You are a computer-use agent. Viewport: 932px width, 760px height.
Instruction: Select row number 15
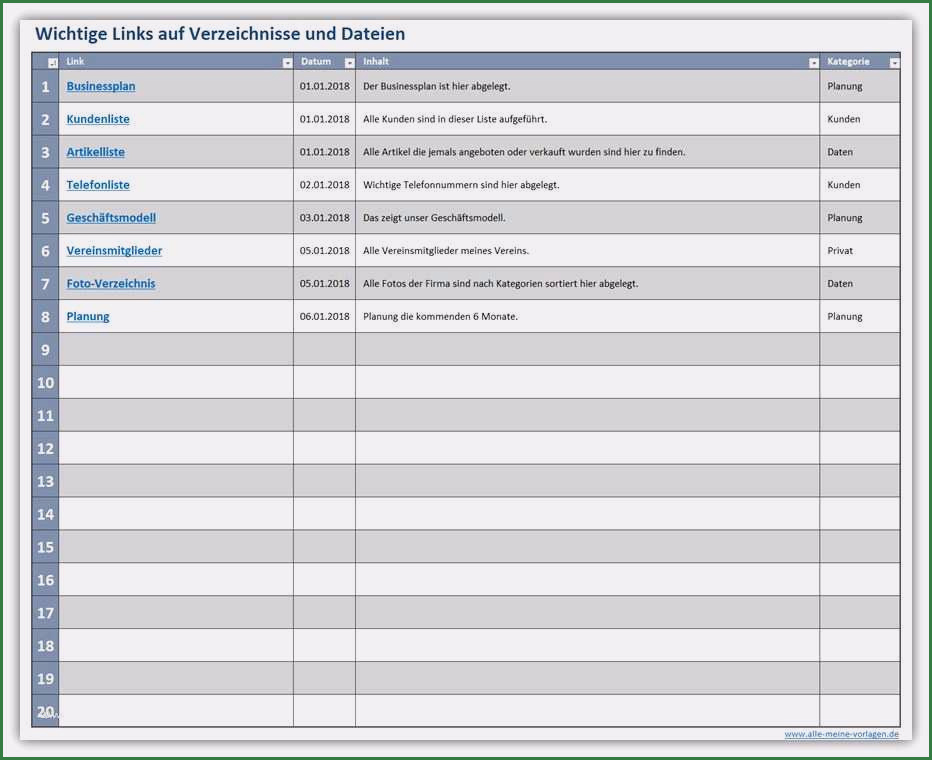(x=45, y=547)
